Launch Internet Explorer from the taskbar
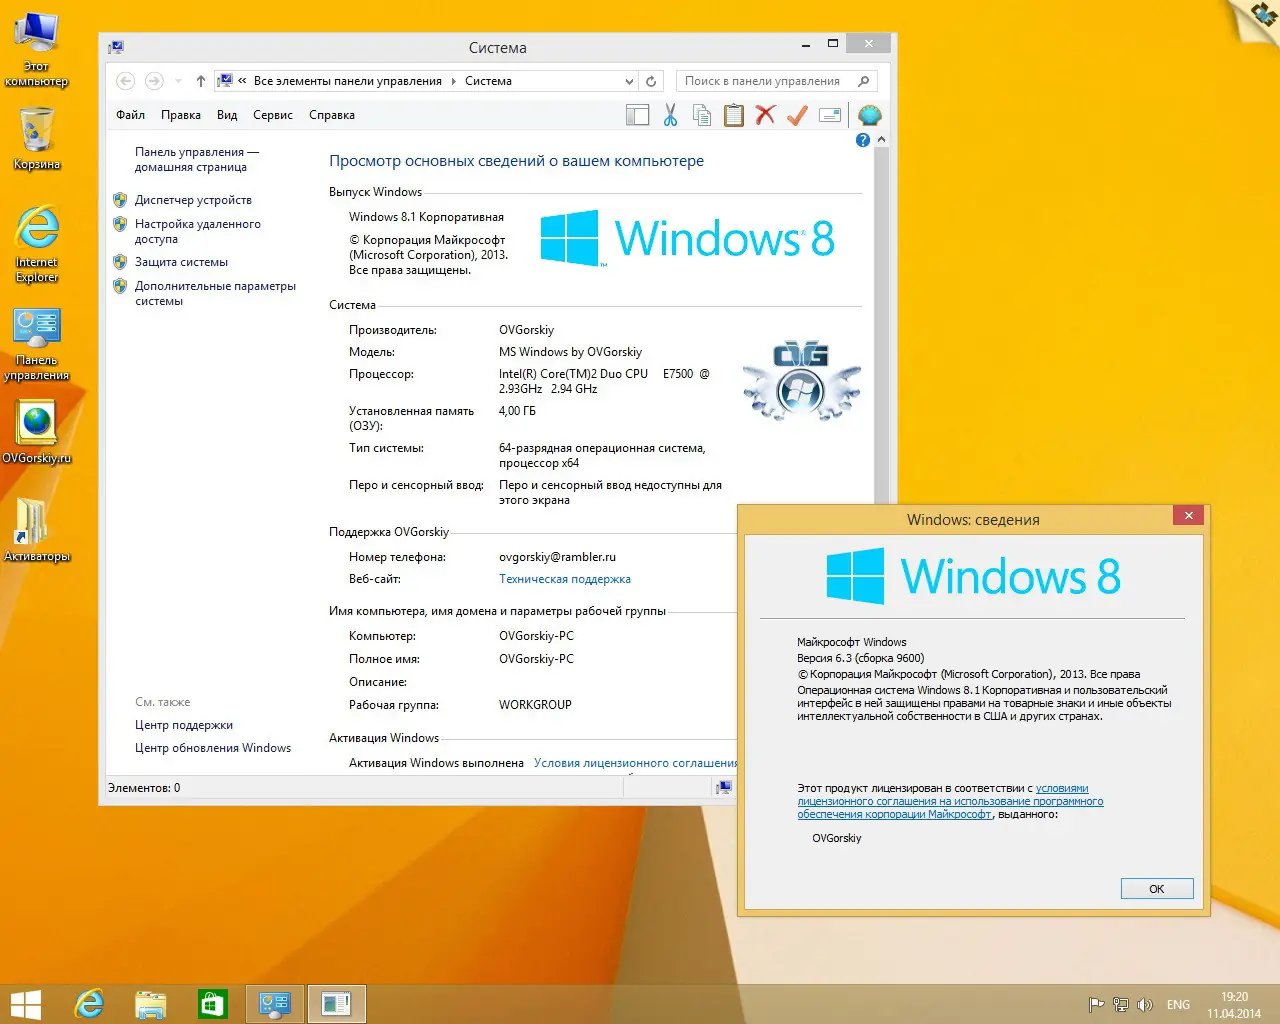Viewport: 1280px width, 1024px height. (89, 1004)
